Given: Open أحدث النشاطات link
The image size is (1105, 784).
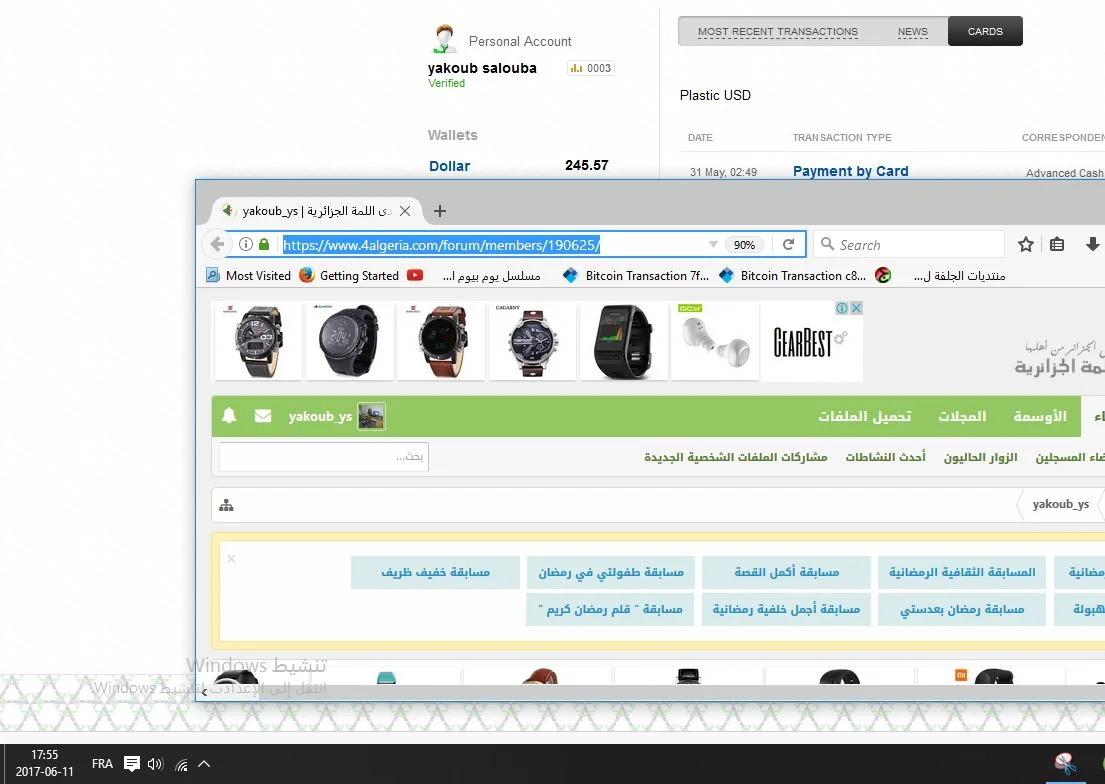Looking at the screenshot, I should tap(885, 457).
